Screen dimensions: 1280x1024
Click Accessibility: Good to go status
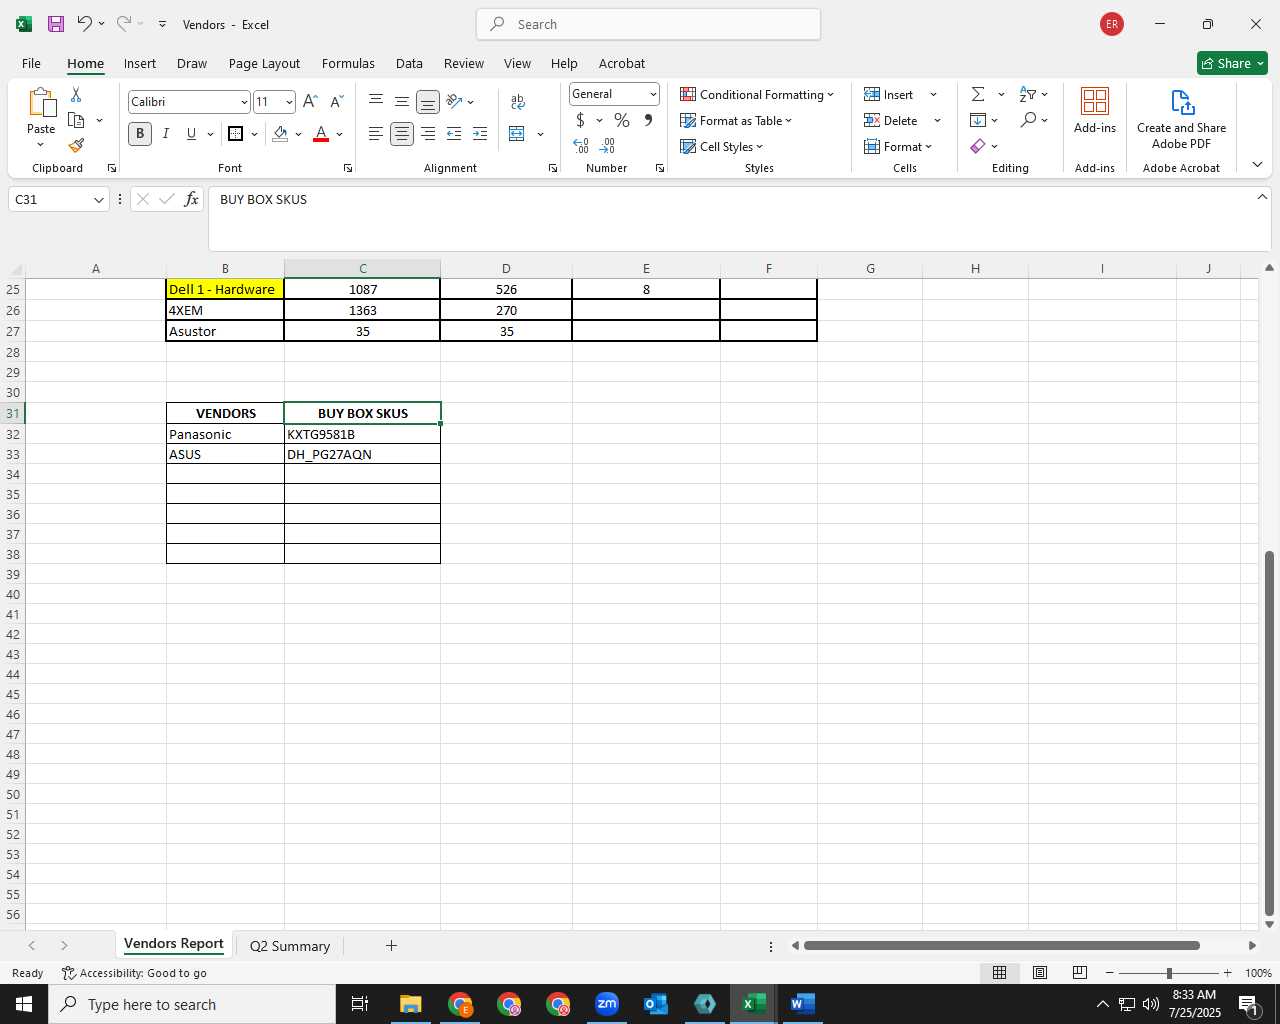tap(134, 973)
